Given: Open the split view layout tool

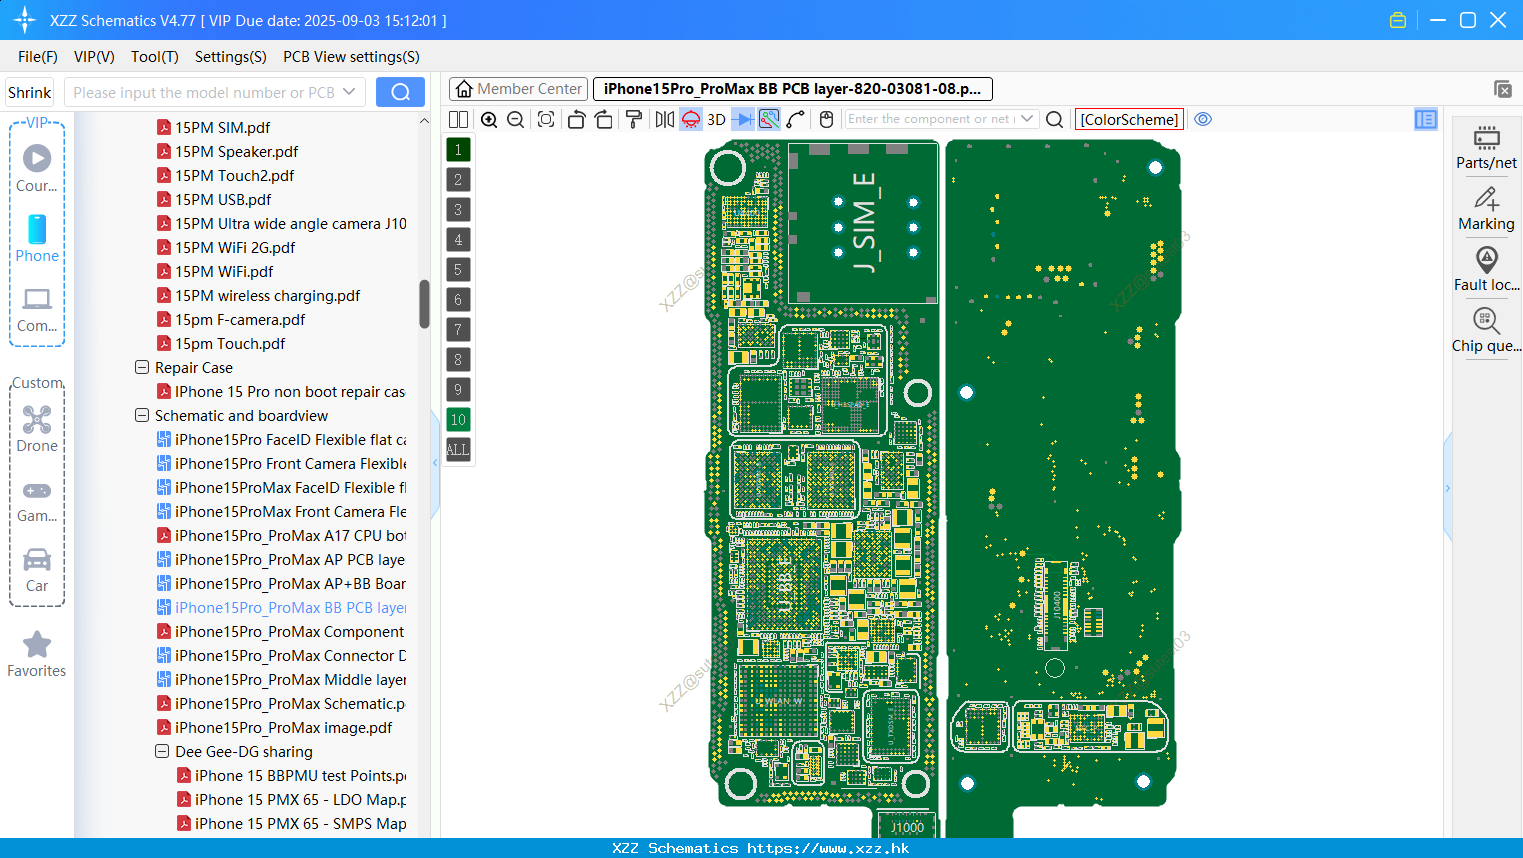Looking at the screenshot, I should point(458,119).
